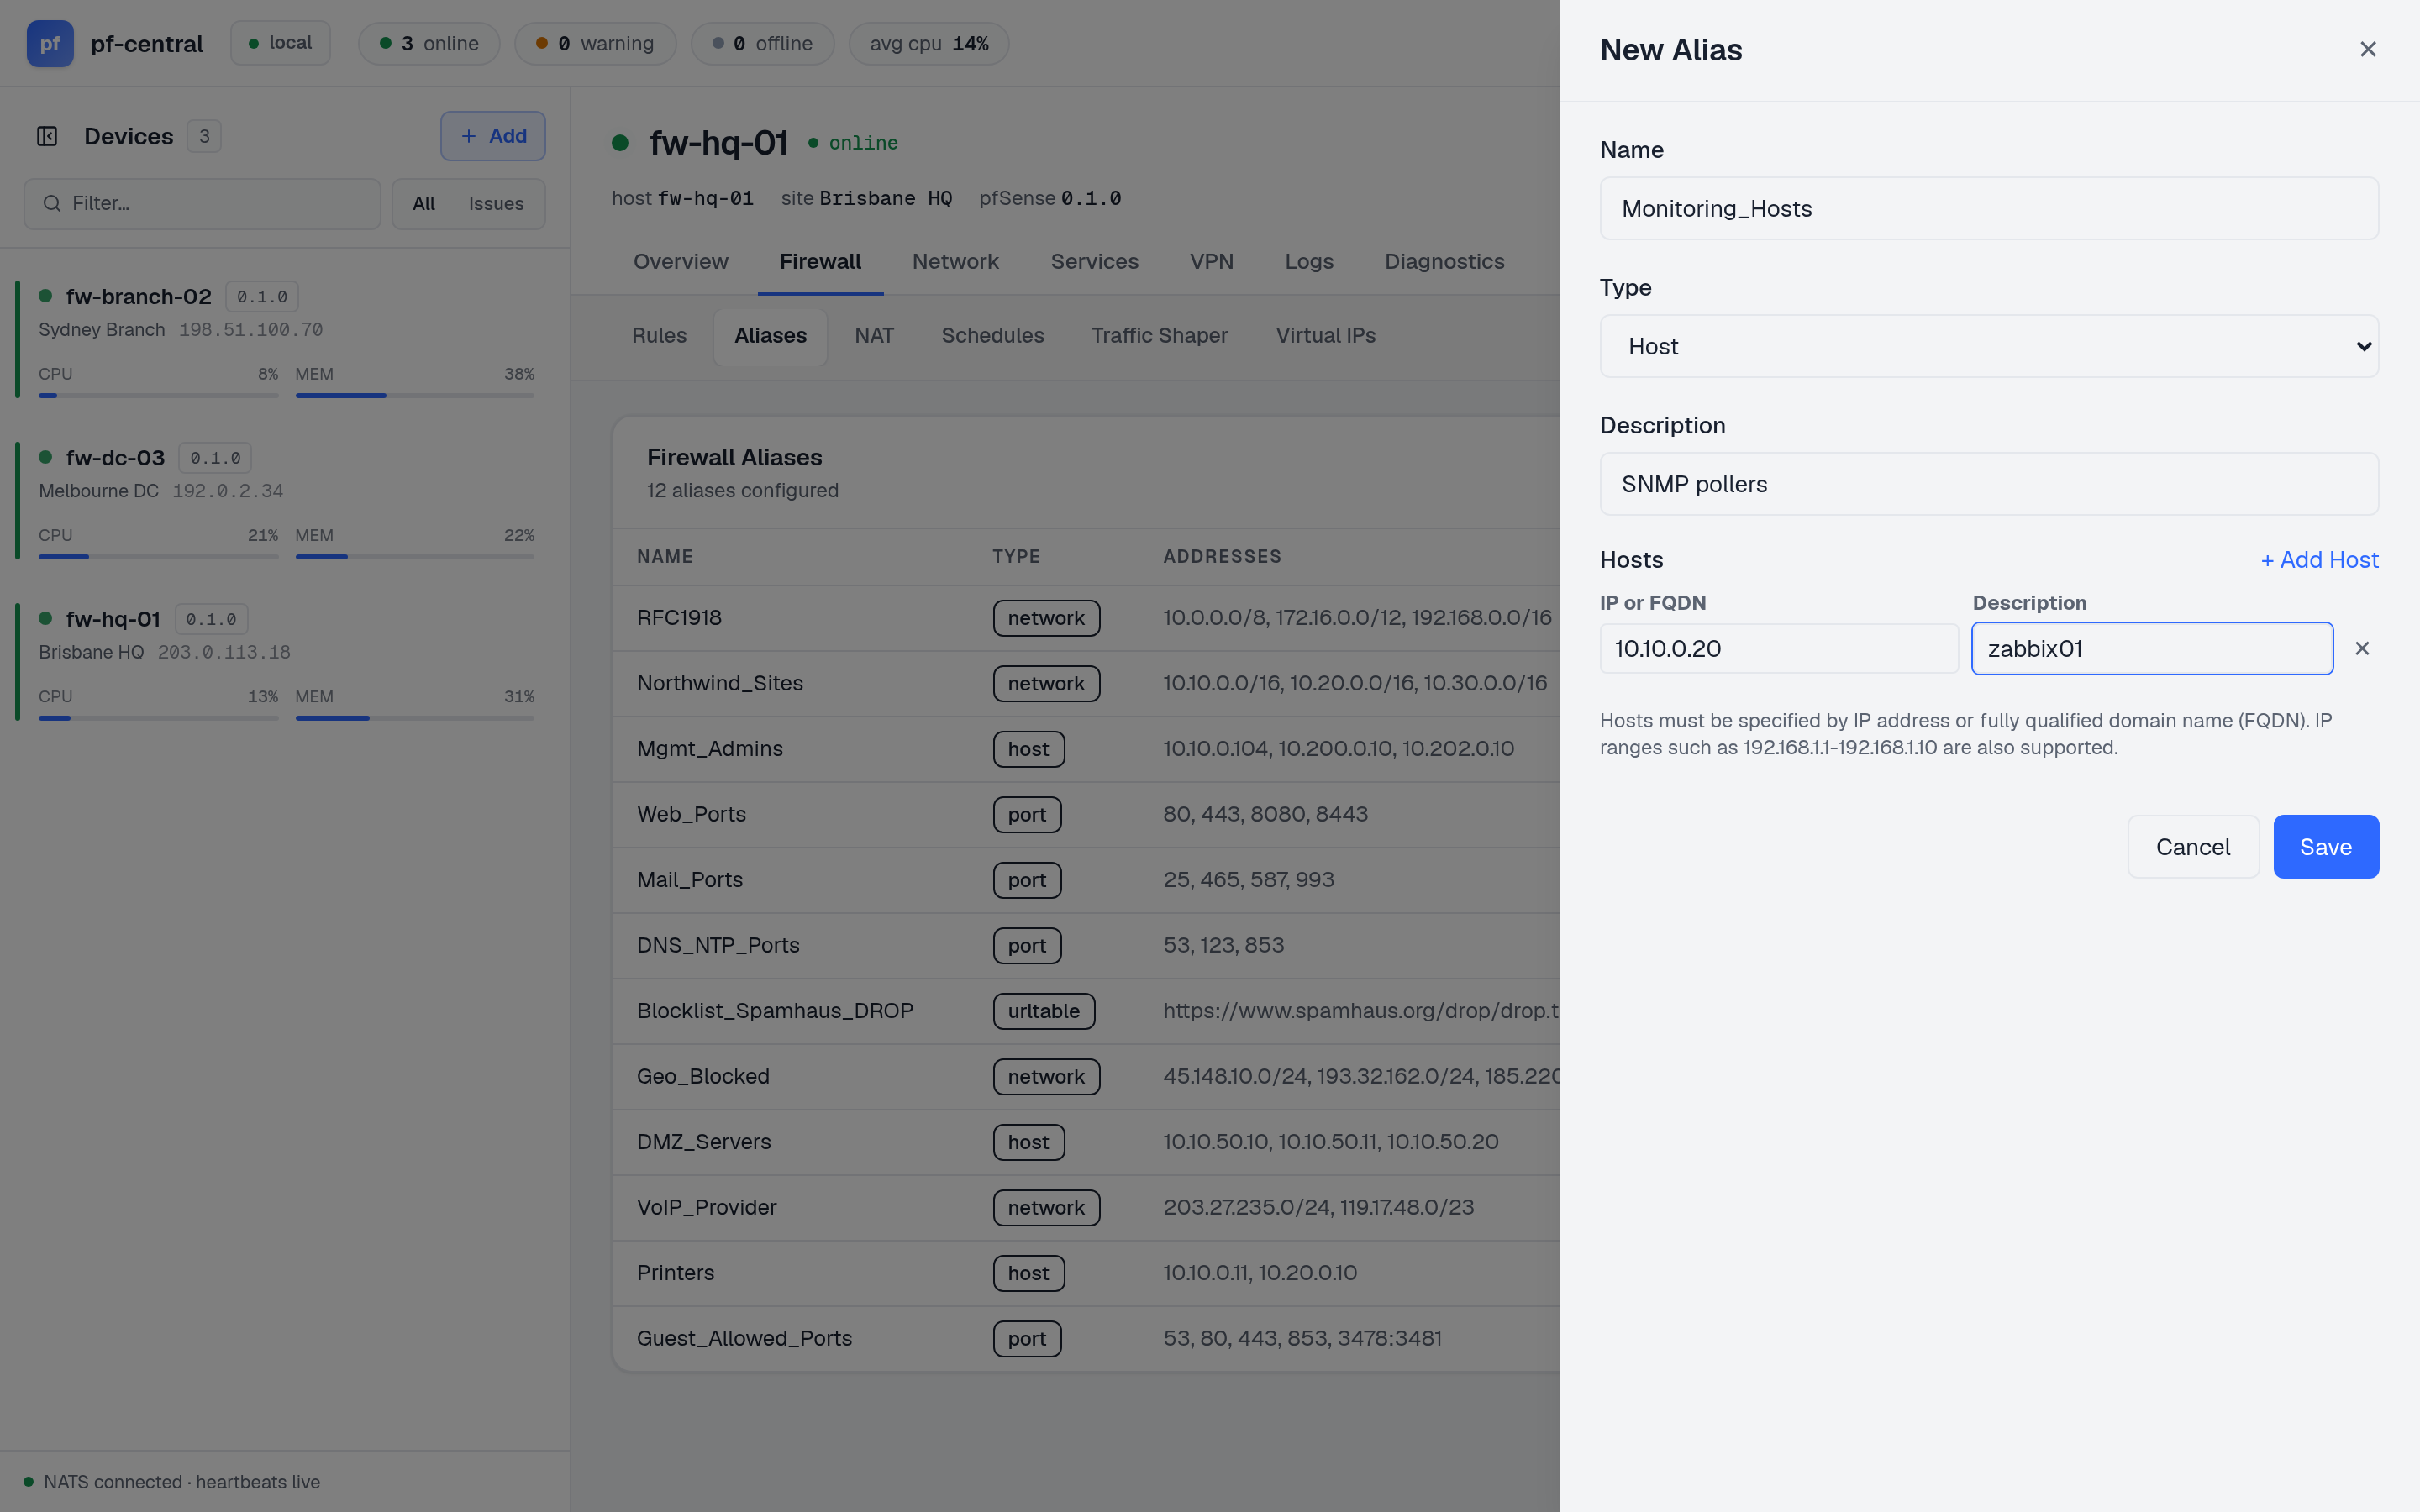Image resolution: width=2420 pixels, height=1512 pixels.
Task: Remove the zabbix01 host row
Action: point(2362,648)
